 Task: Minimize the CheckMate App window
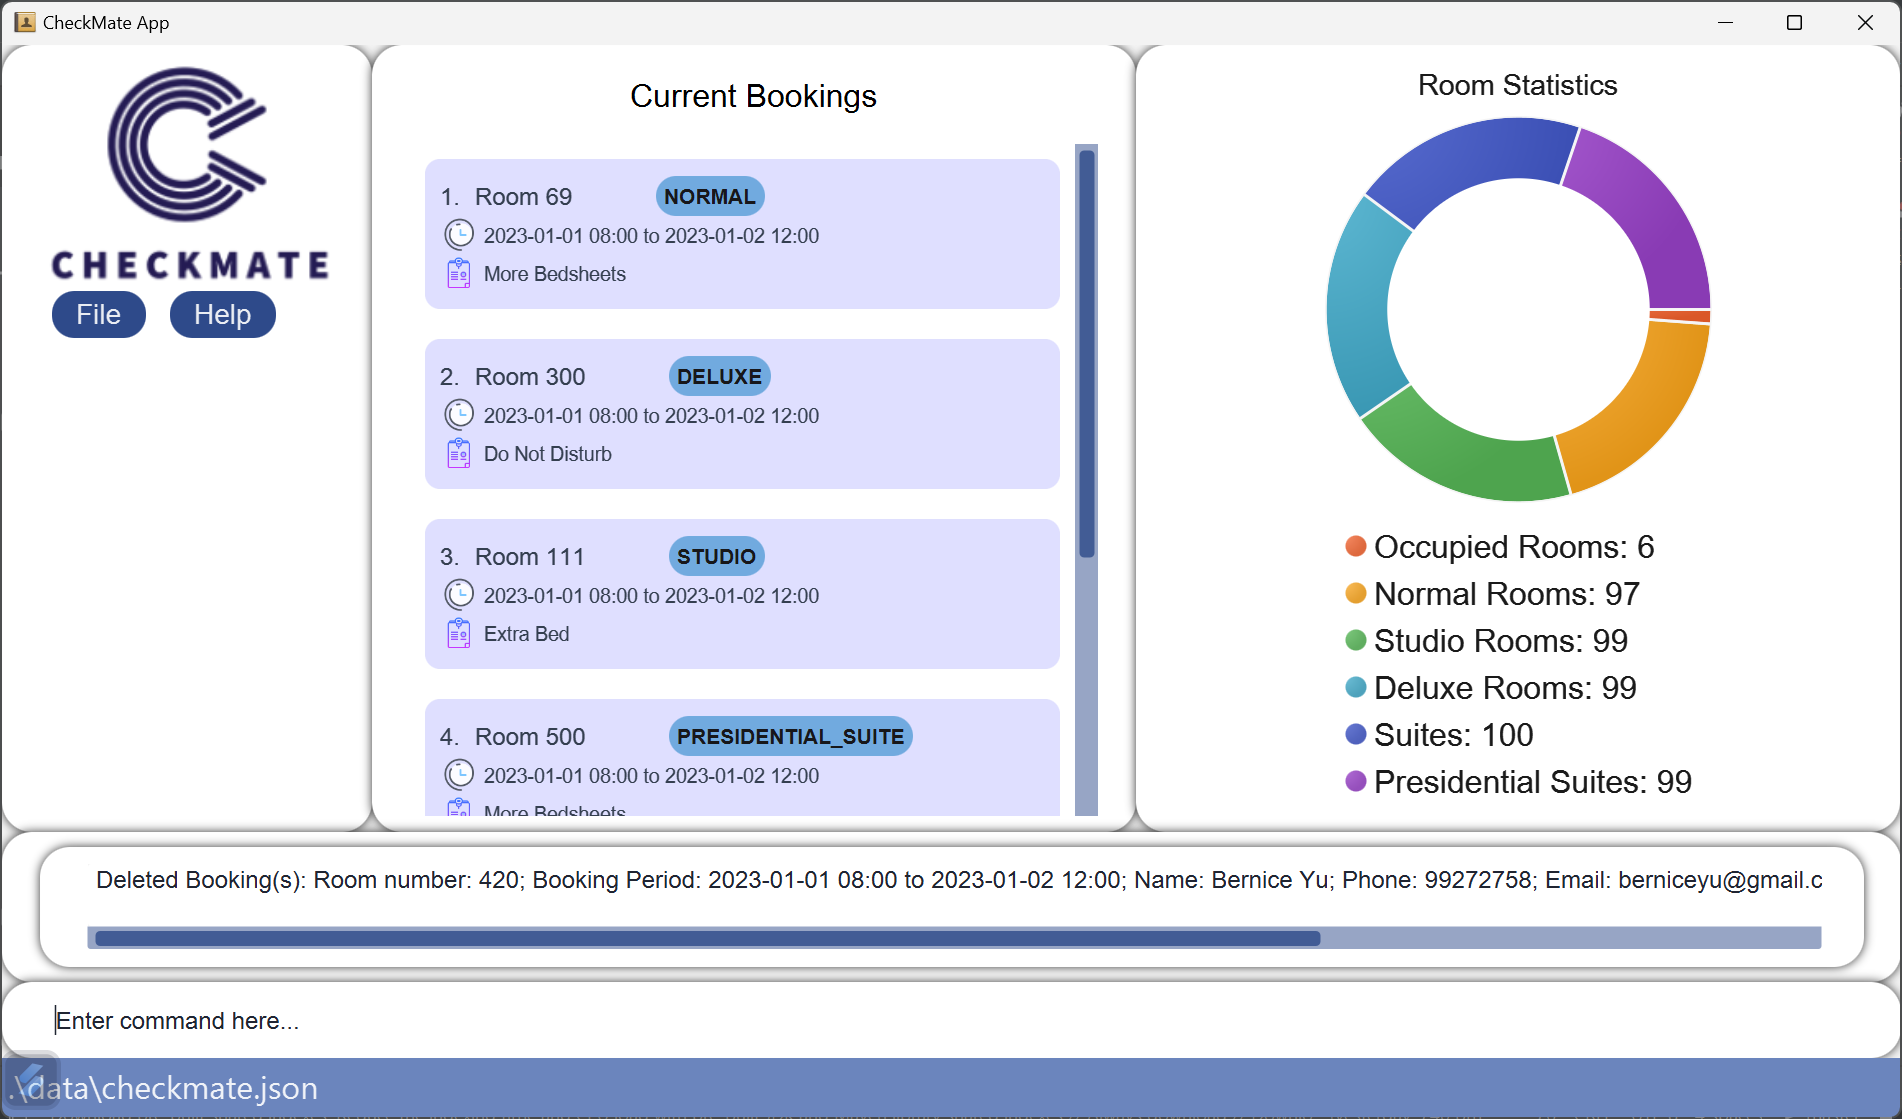click(1725, 22)
